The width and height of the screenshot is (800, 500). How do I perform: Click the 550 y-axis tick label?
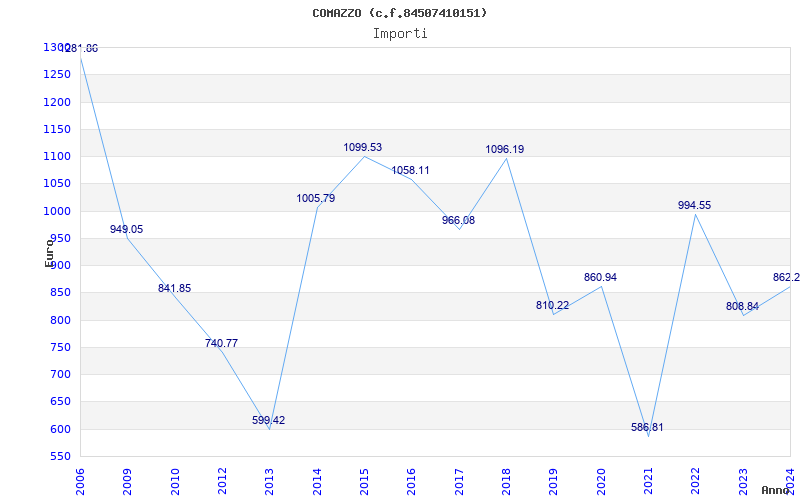click(60, 456)
